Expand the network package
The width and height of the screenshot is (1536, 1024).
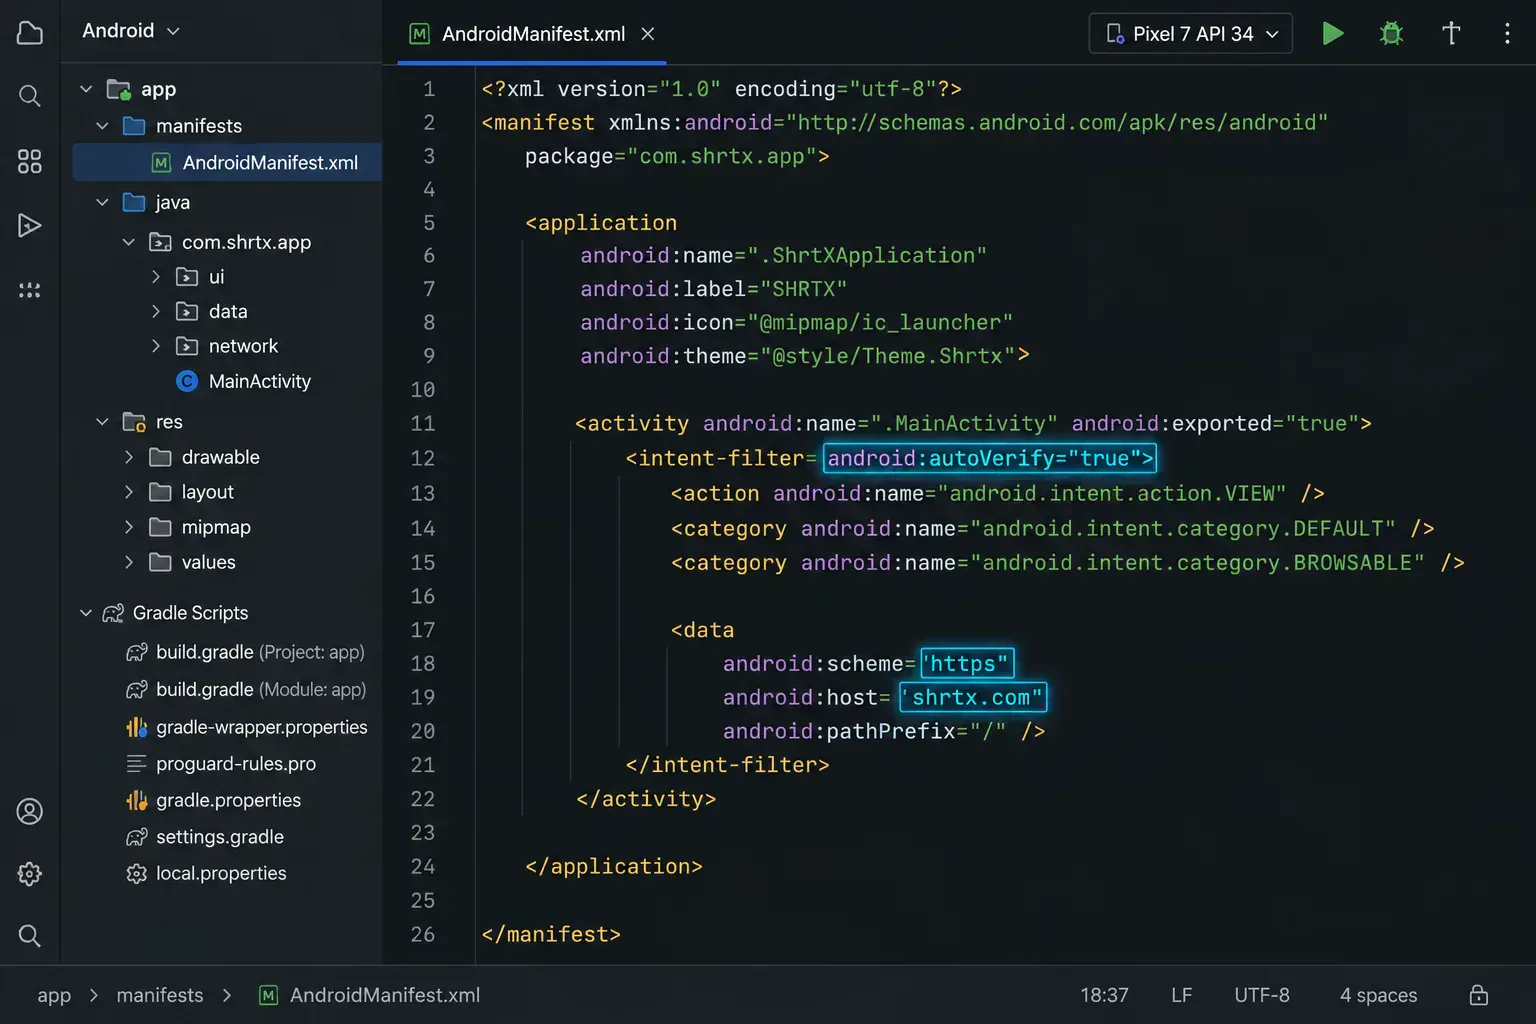pyautogui.click(x=155, y=346)
